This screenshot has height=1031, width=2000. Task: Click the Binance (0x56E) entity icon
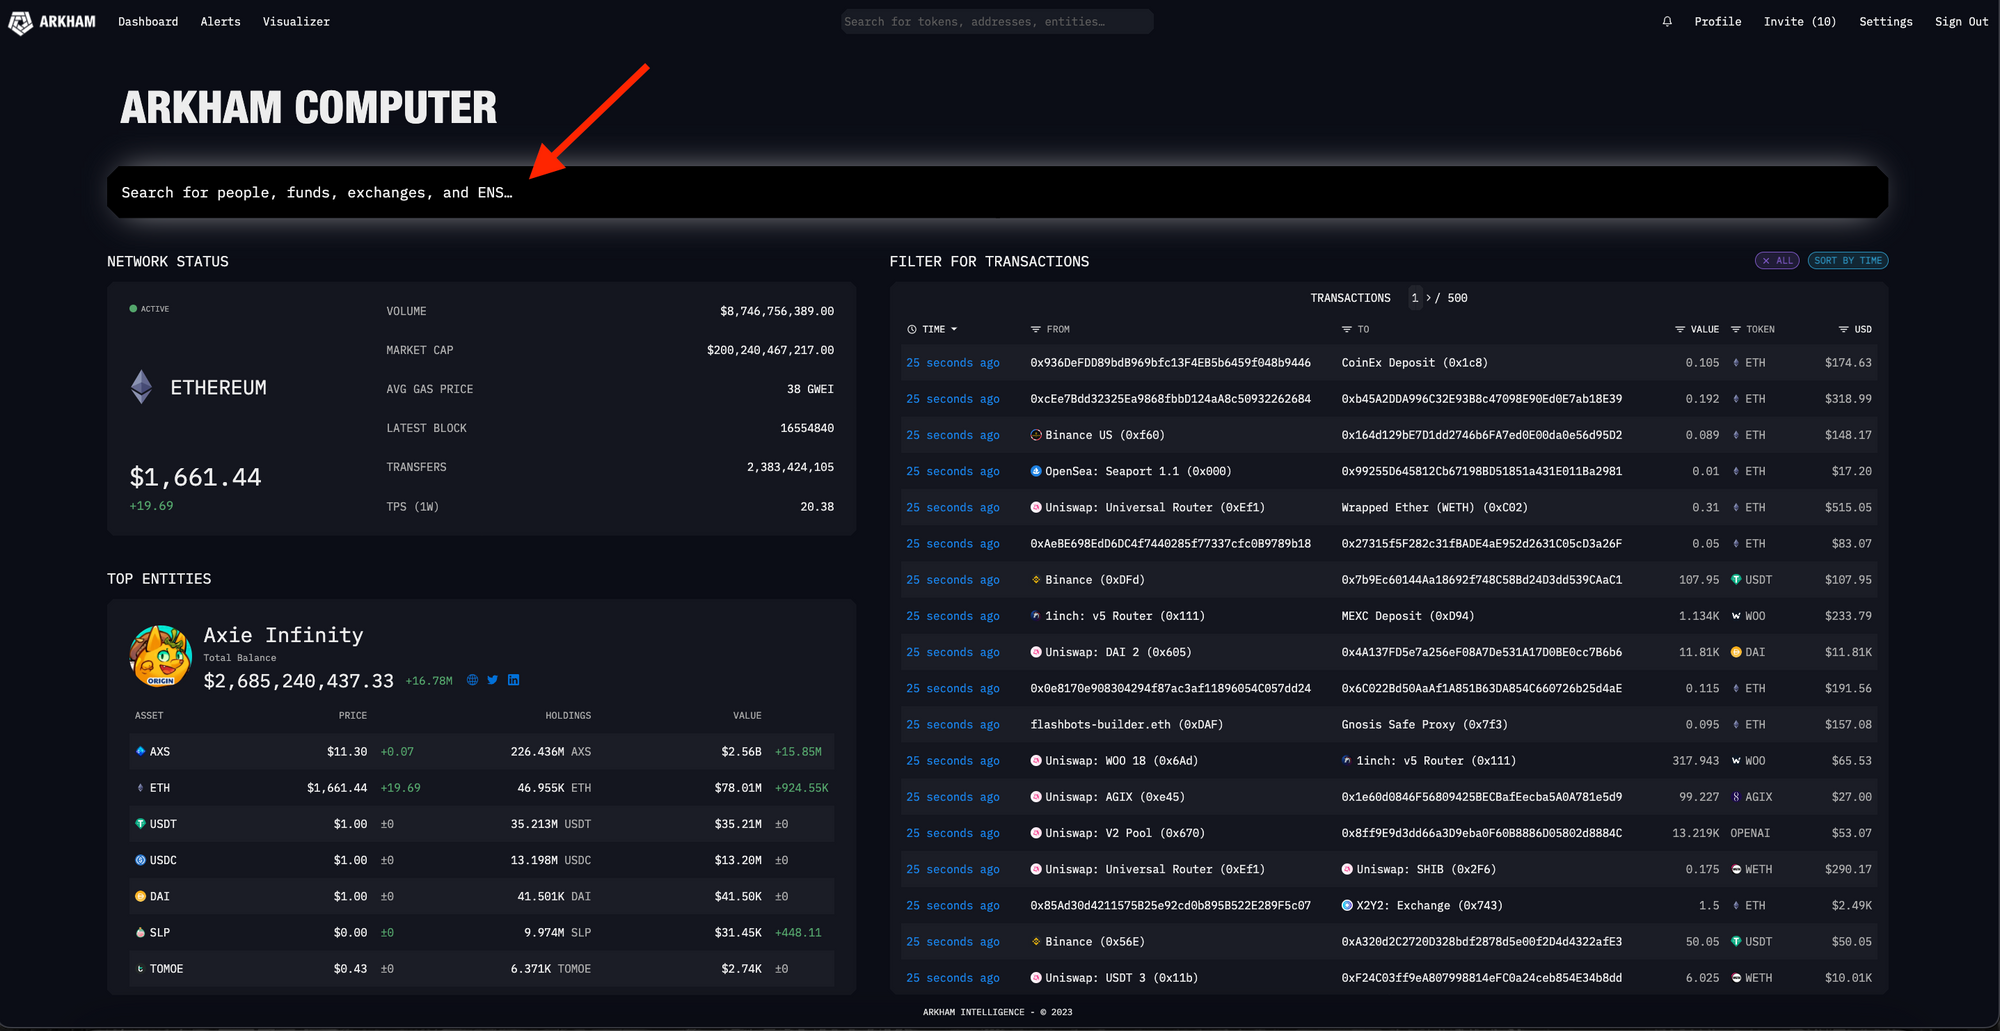pyautogui.click(x=1036, y=942)
